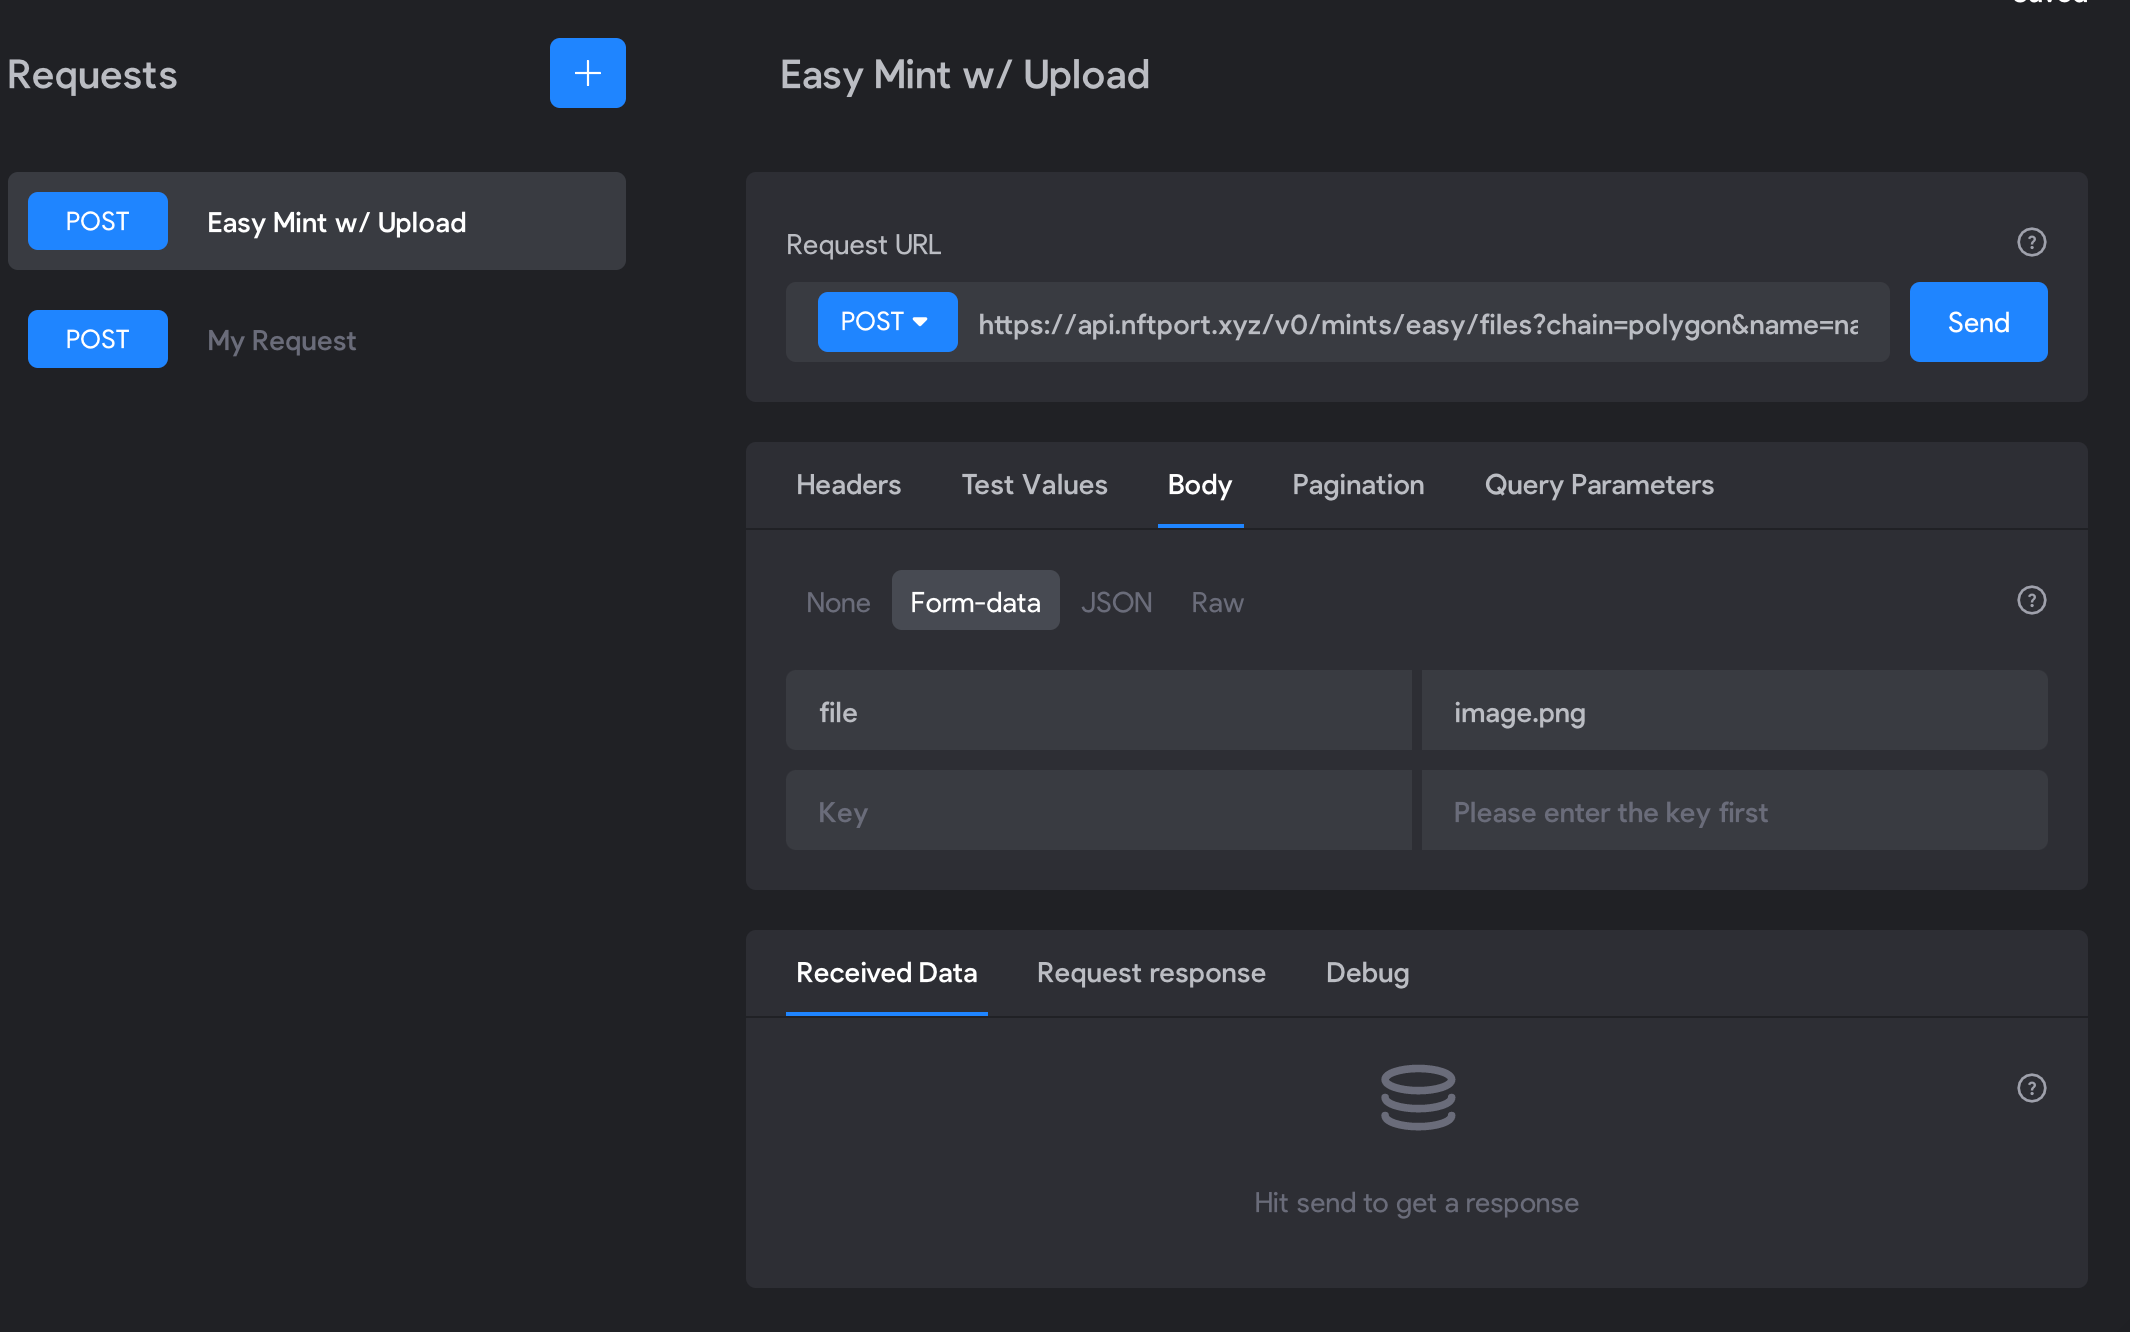Edit the 'file' key field

[x=1098, y=710]
